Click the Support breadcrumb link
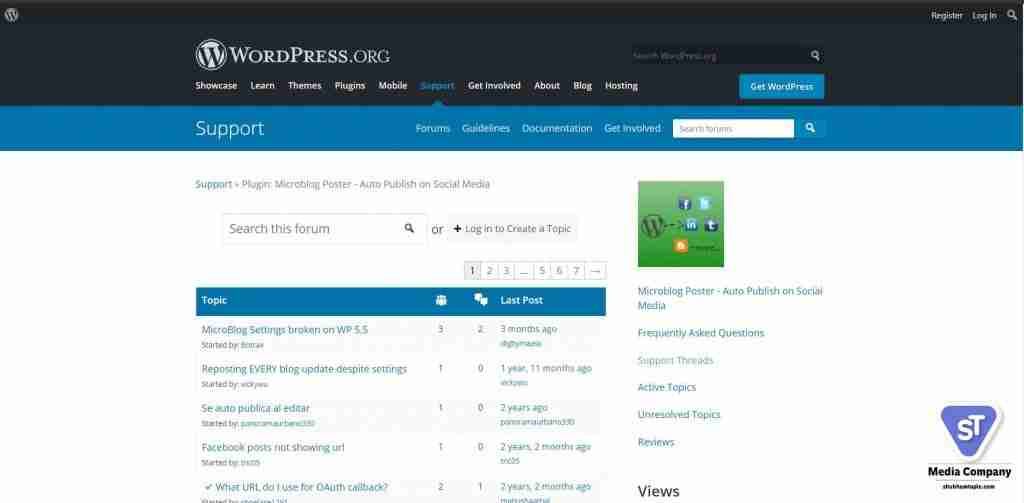Viewport: 1024px width, 503px height. pos(214,184)
